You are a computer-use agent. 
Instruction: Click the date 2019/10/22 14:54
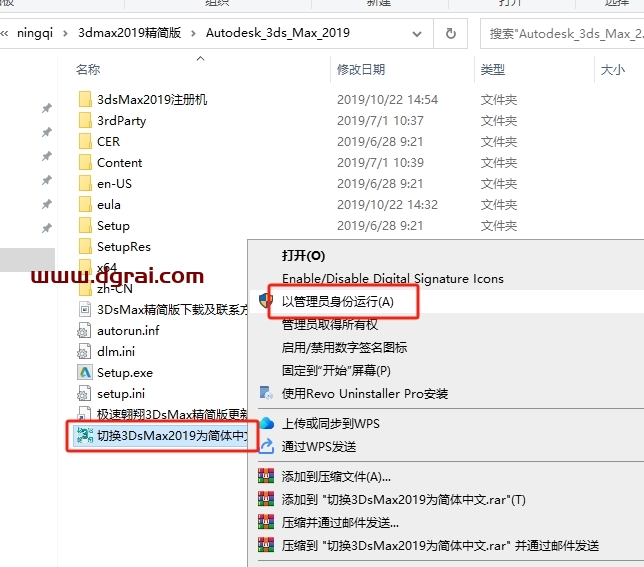tap(387, 100)
